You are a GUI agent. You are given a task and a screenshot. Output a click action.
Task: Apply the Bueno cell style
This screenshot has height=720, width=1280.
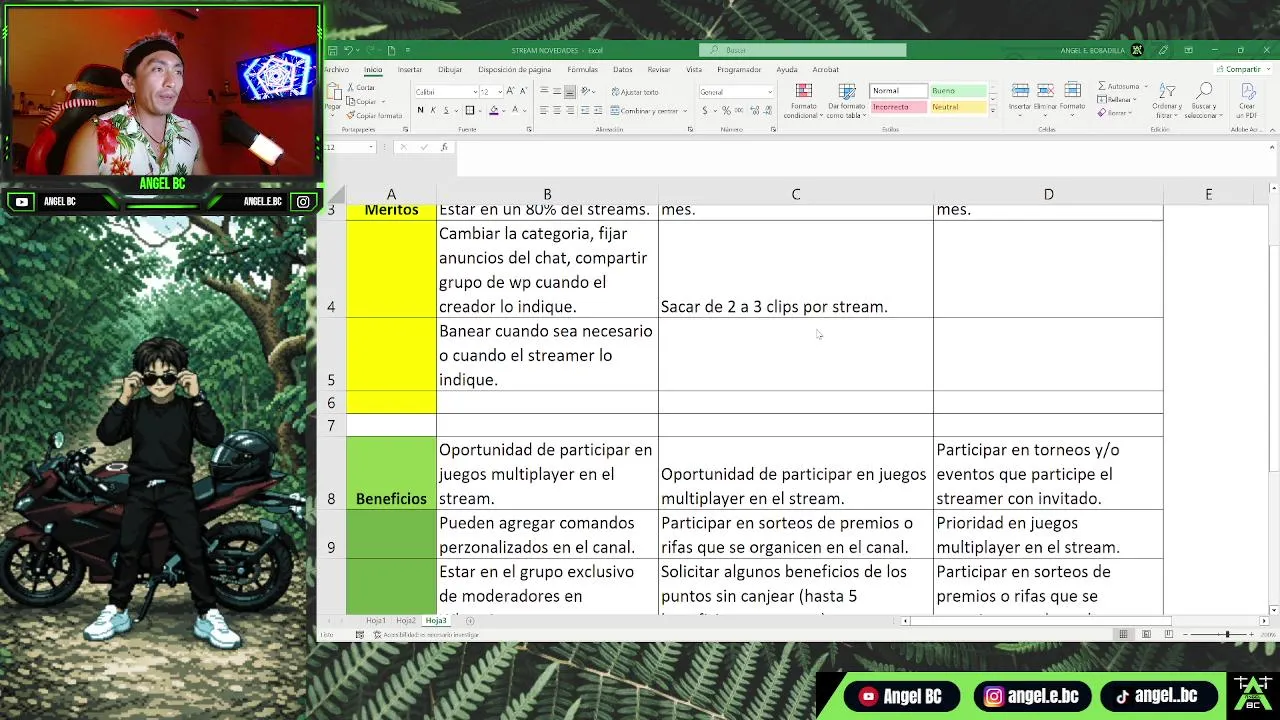(x=958, y=90)
